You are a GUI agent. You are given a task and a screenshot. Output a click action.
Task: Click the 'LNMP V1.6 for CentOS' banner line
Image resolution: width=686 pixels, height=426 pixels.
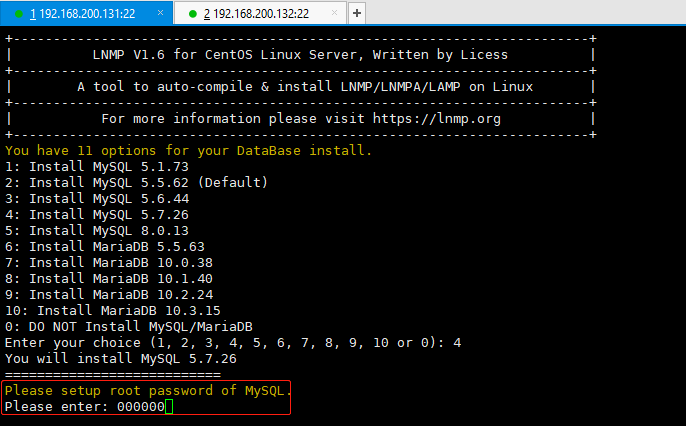click(300, 55)
